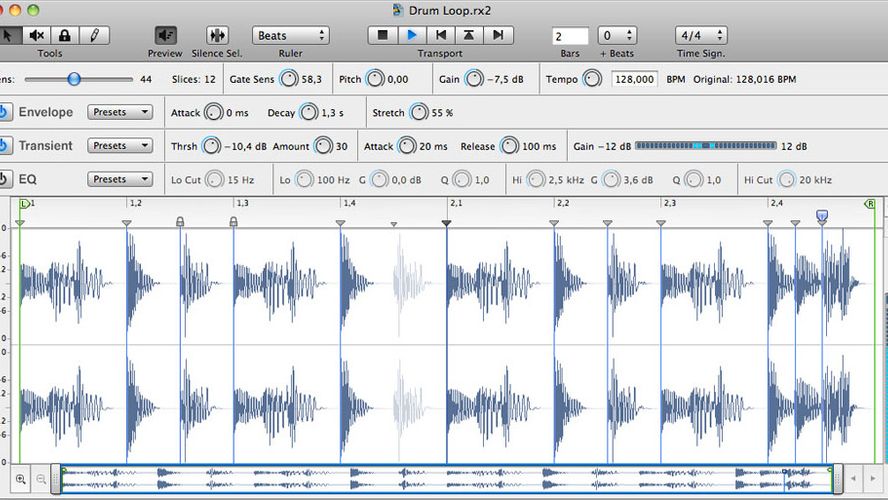Click the Sensitivity slider handle
The height and width of the screenshot is (500, 888).
click(74, 79)
